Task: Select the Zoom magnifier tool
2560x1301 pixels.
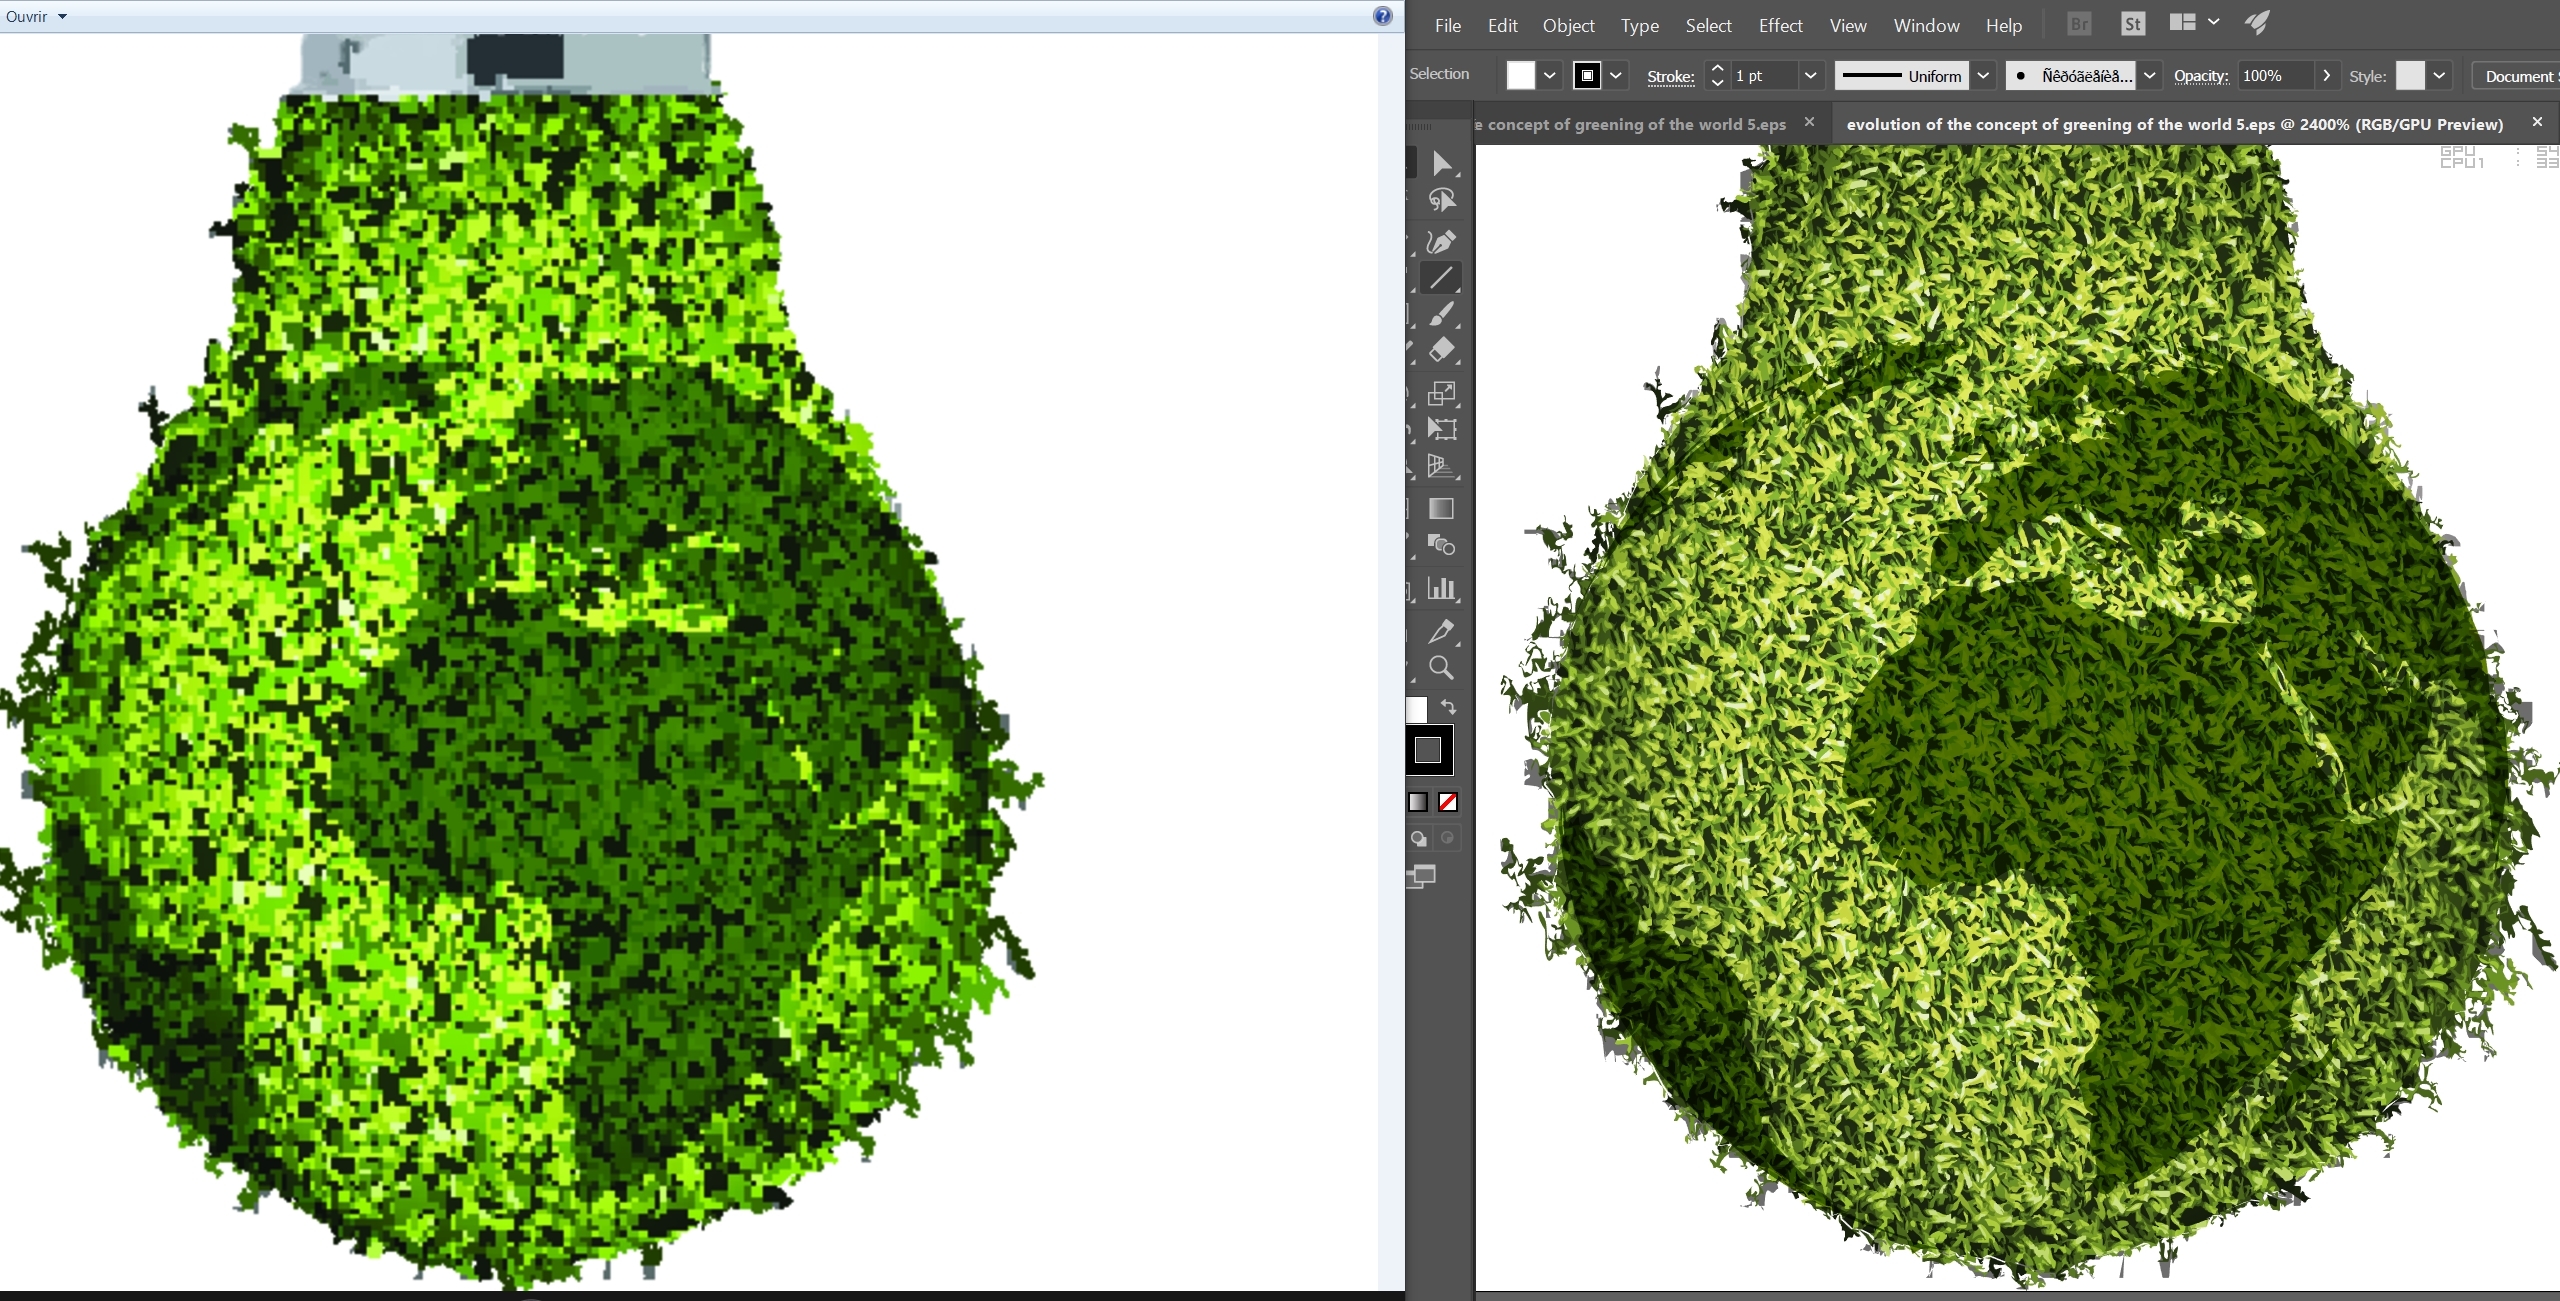Action: click(1441, 667)
